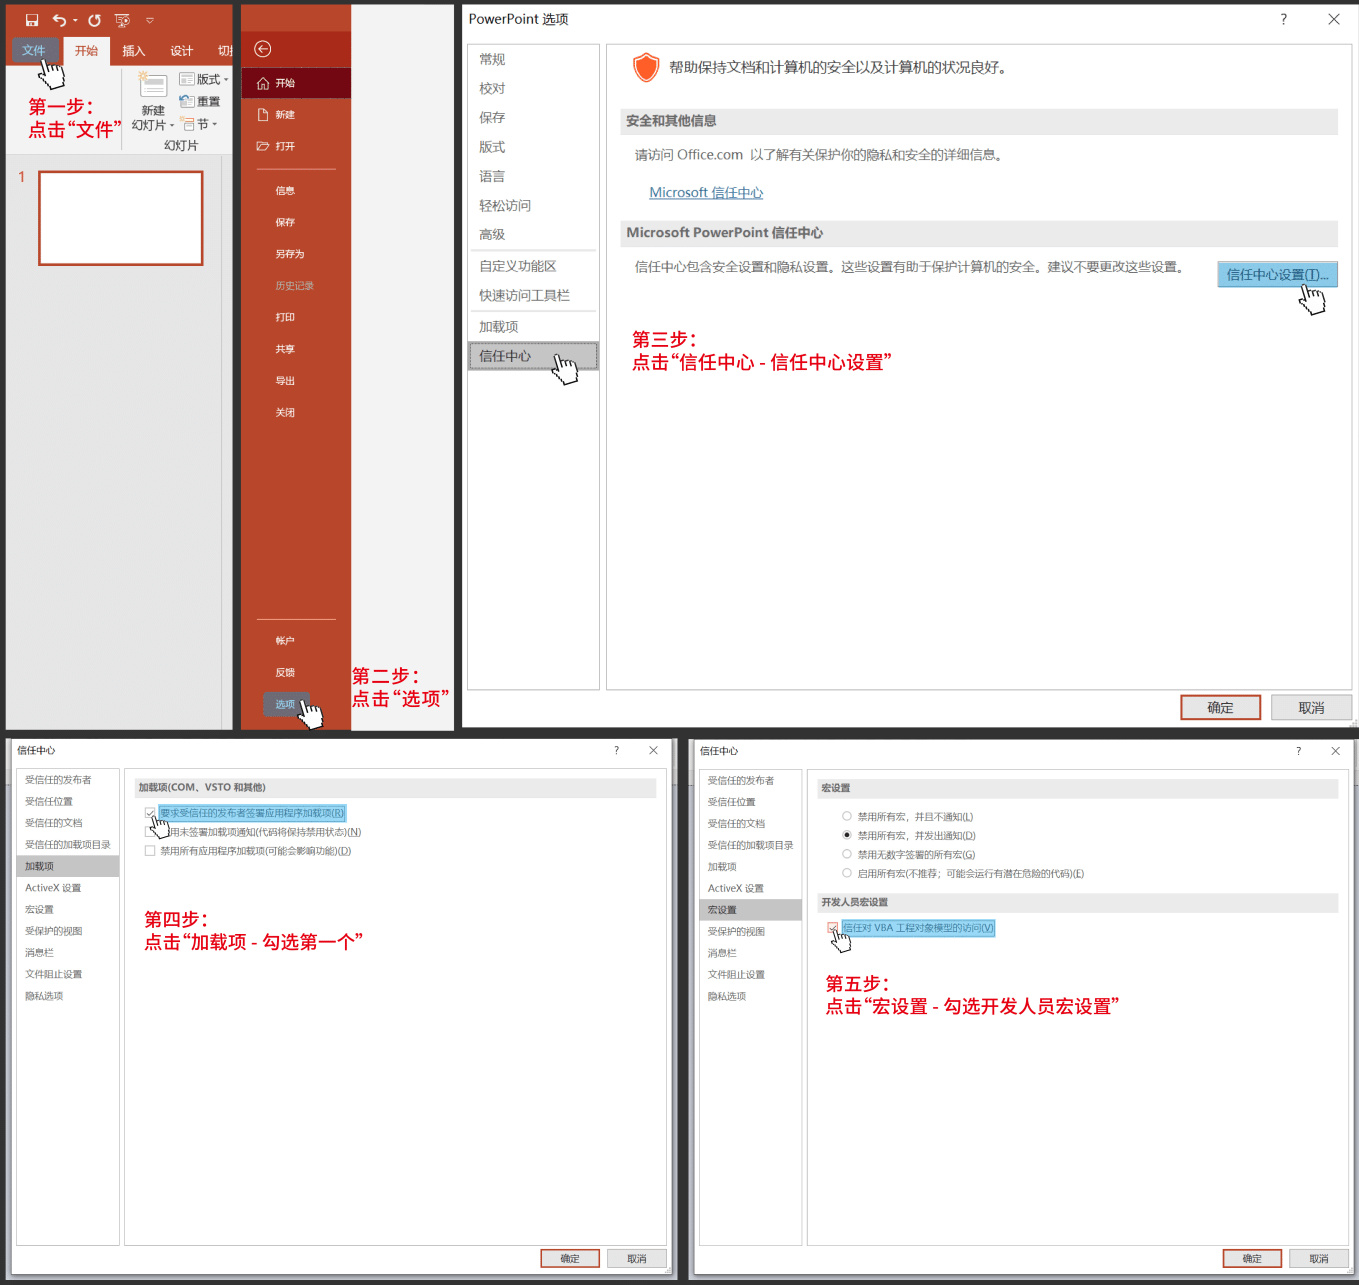Check 未签署加载项通知 checkbox
This screenshot has height=1285, width=1359.
(x=150, y=832)
